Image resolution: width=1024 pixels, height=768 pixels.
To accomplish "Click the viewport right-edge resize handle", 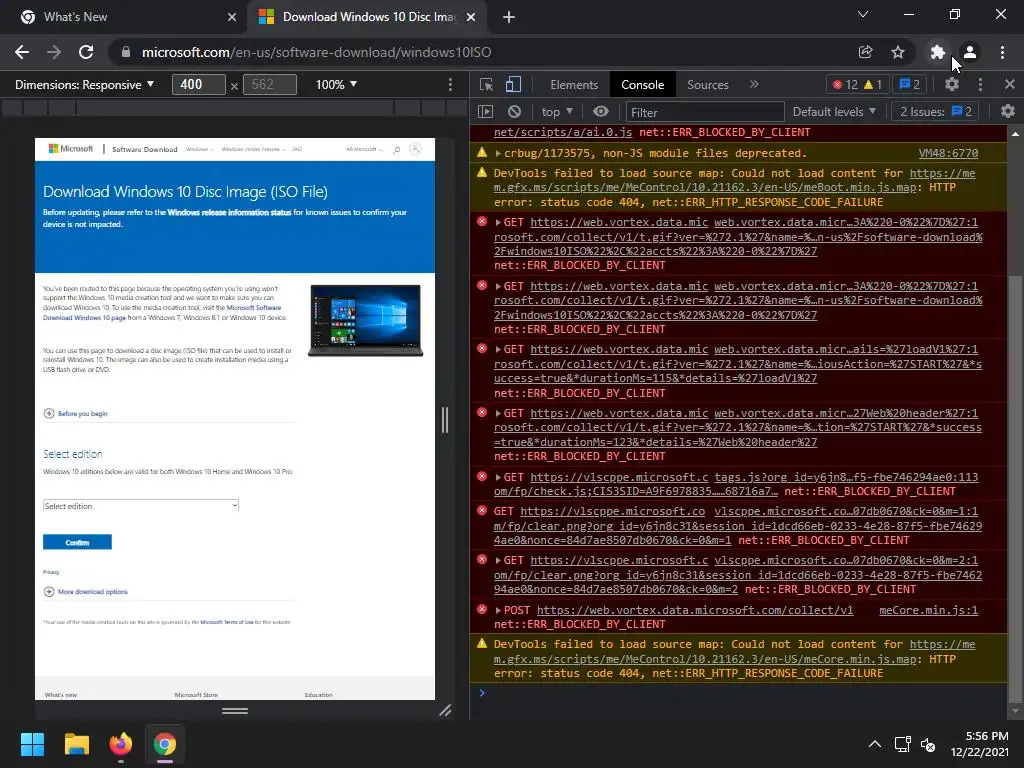I will coord(445,419).
